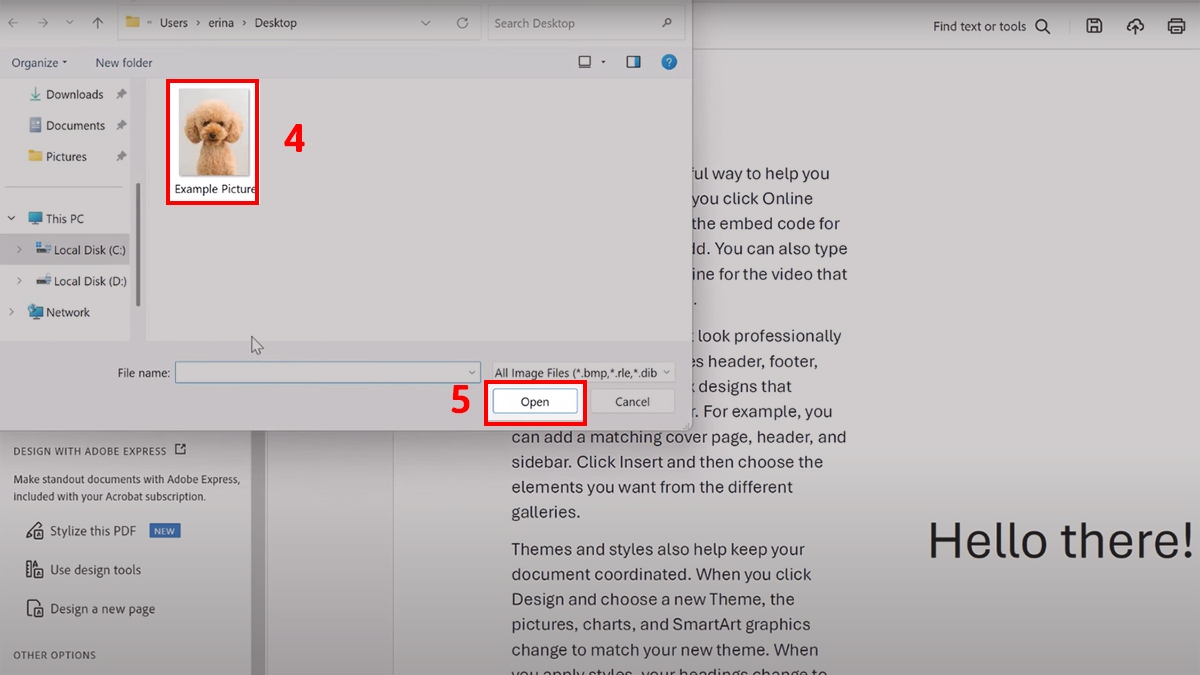The width and height of the screenshot is (1200, 675).
Task: Click the pin icon beside Pictures
Action: (121, 156)
